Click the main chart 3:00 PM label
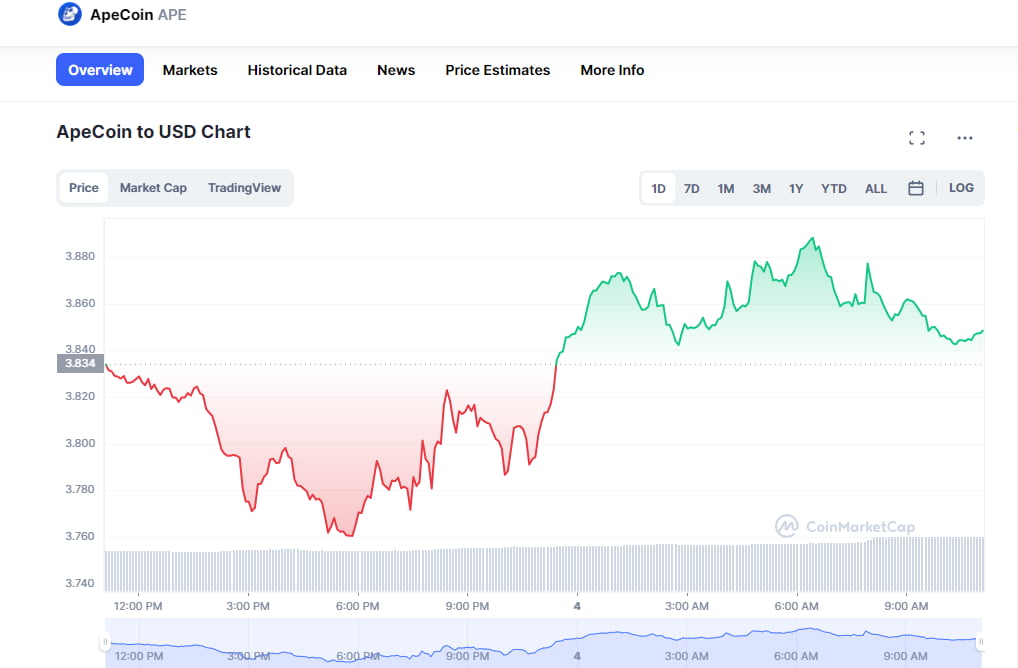The image size is (1018, 668). tap(248, 606)
